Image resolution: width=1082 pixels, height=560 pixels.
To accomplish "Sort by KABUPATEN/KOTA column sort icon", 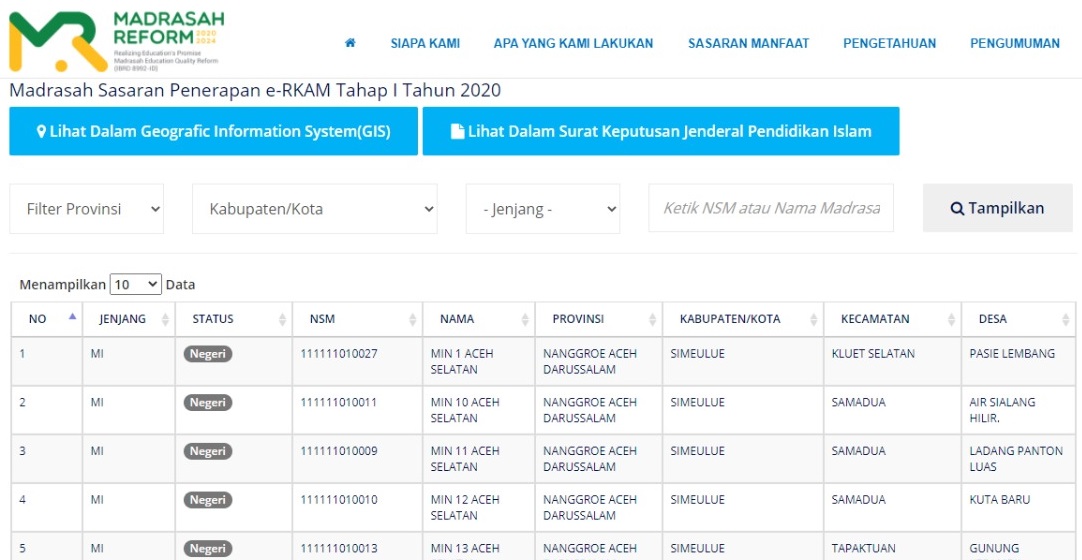I will (x=814, y=319).
